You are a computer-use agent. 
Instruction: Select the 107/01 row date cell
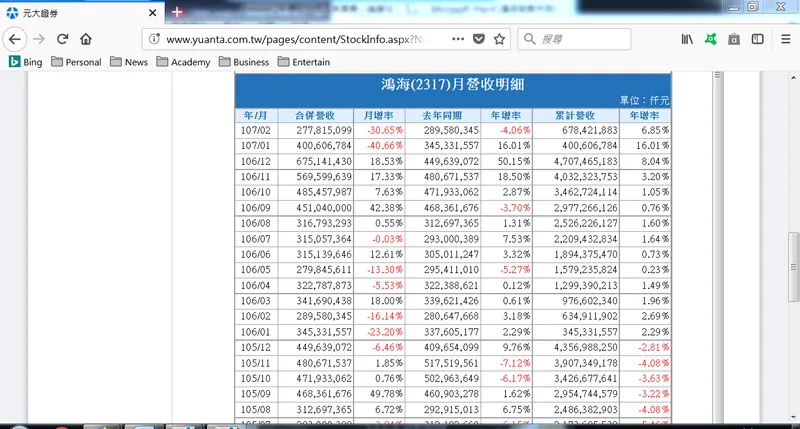256,146
